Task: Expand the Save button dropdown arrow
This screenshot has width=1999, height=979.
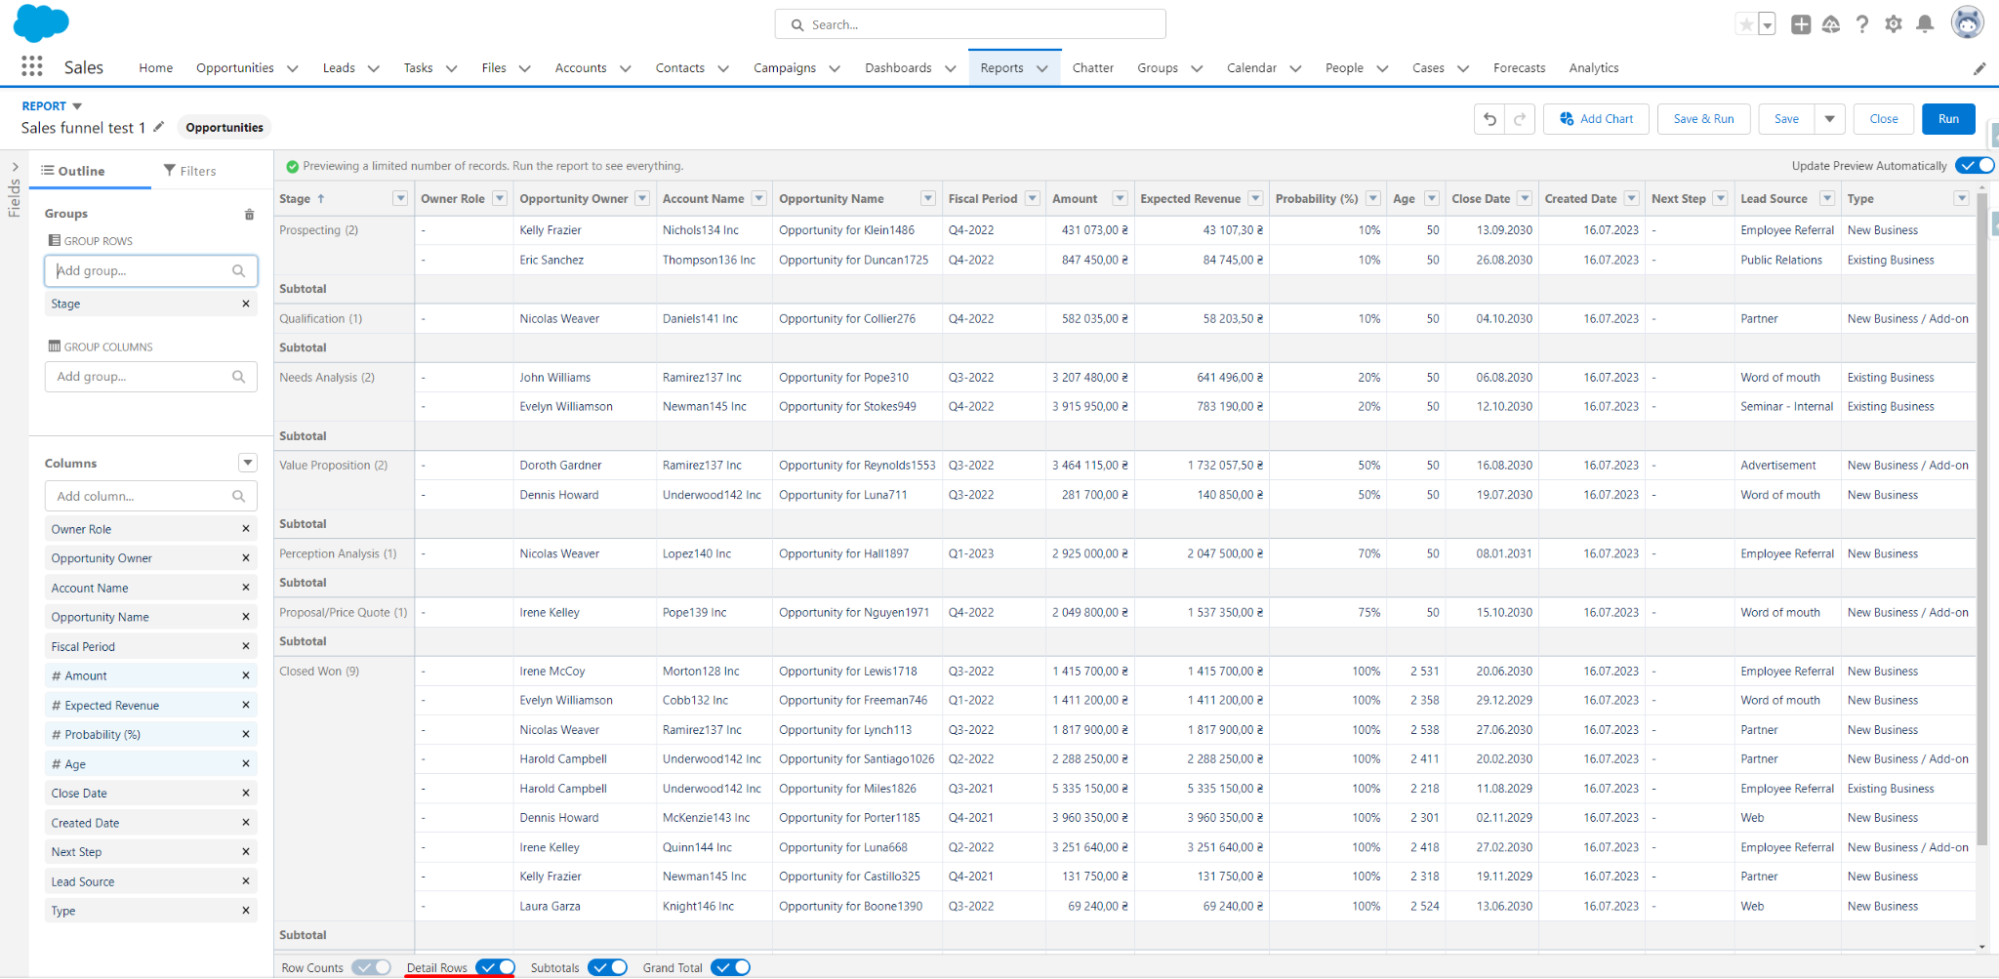Action: (x=1831, y=118)
